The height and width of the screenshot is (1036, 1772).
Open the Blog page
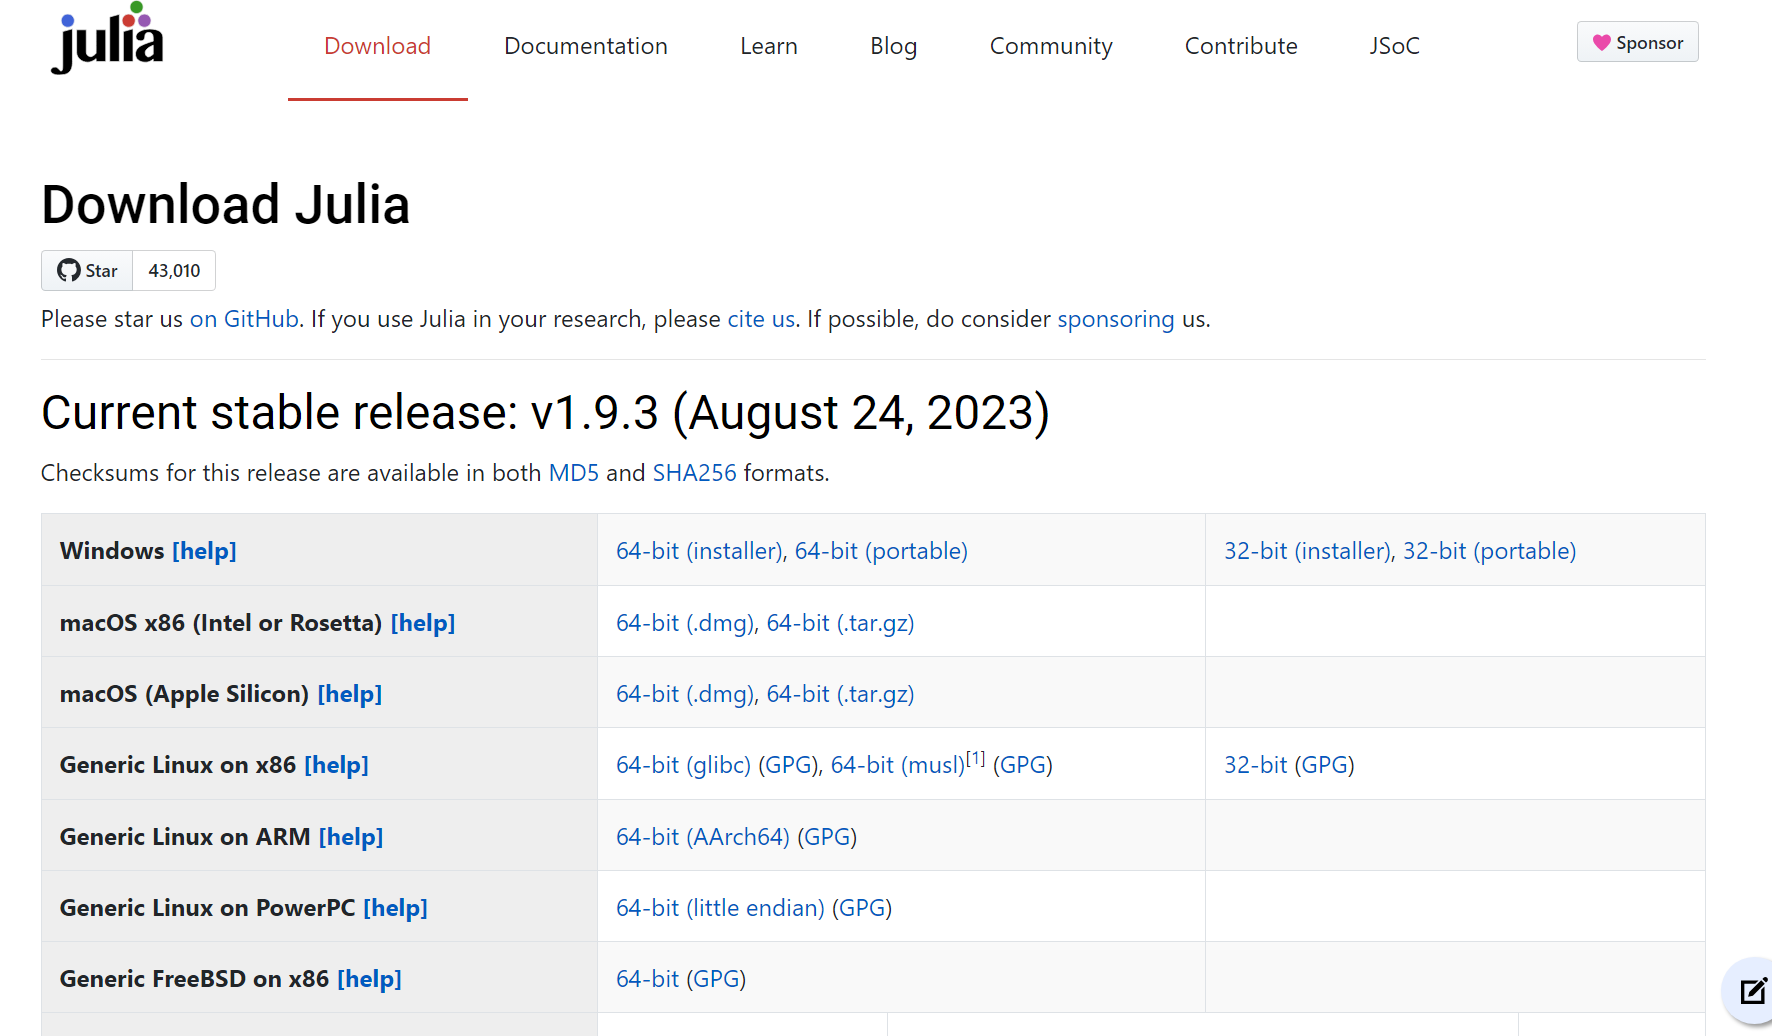pos(893,46)
